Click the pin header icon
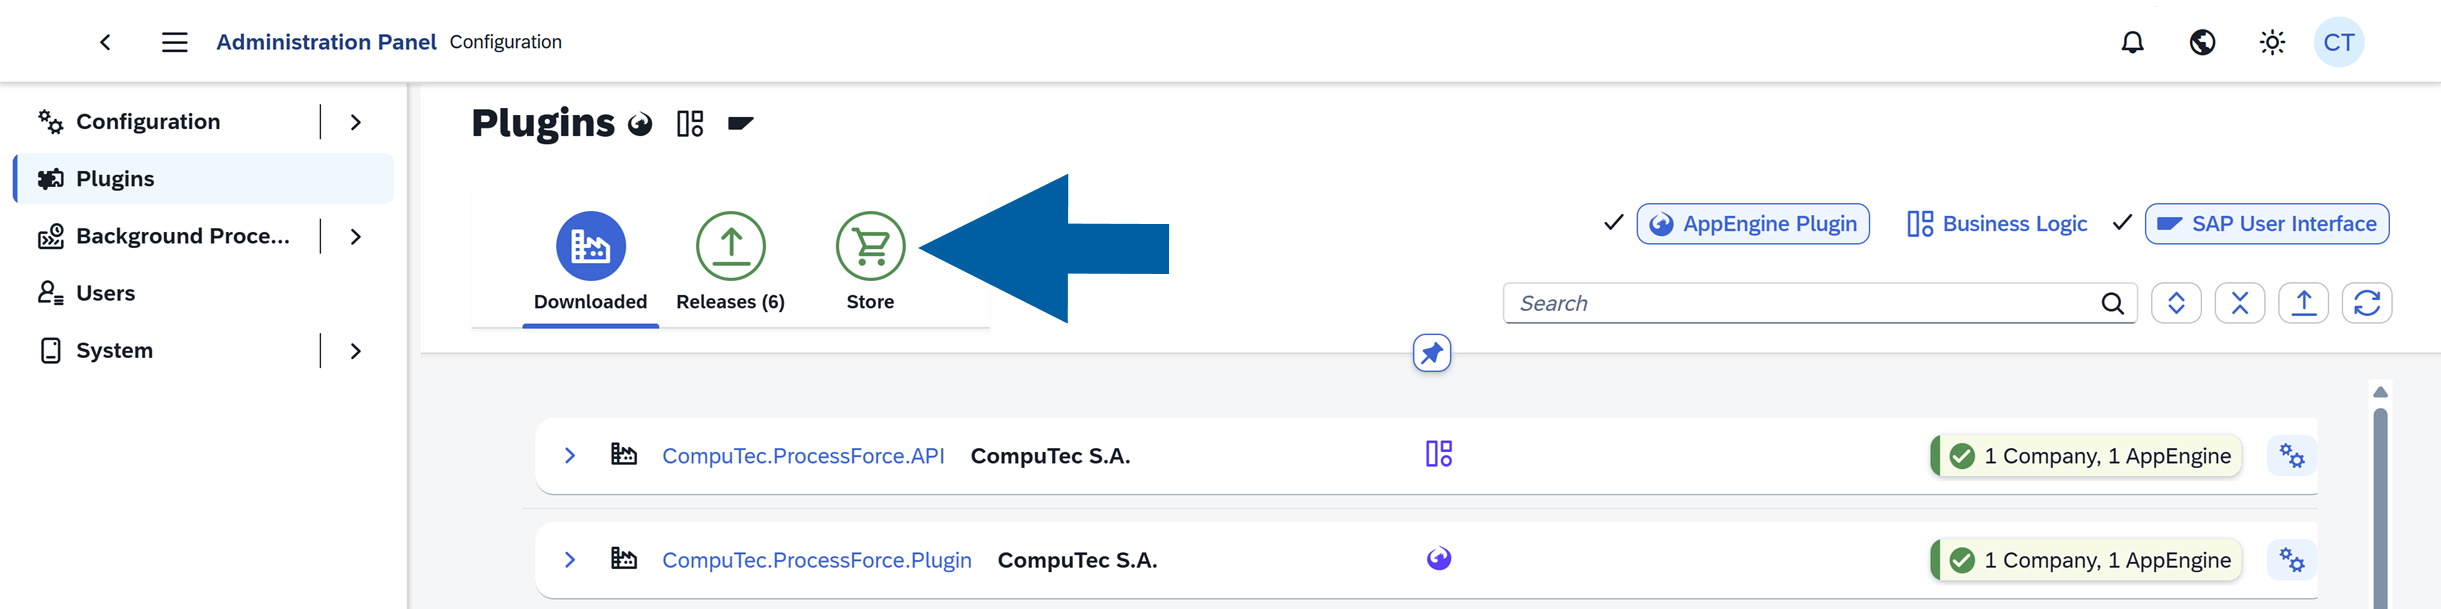The image size is (2441, 609). (1432, 353)
